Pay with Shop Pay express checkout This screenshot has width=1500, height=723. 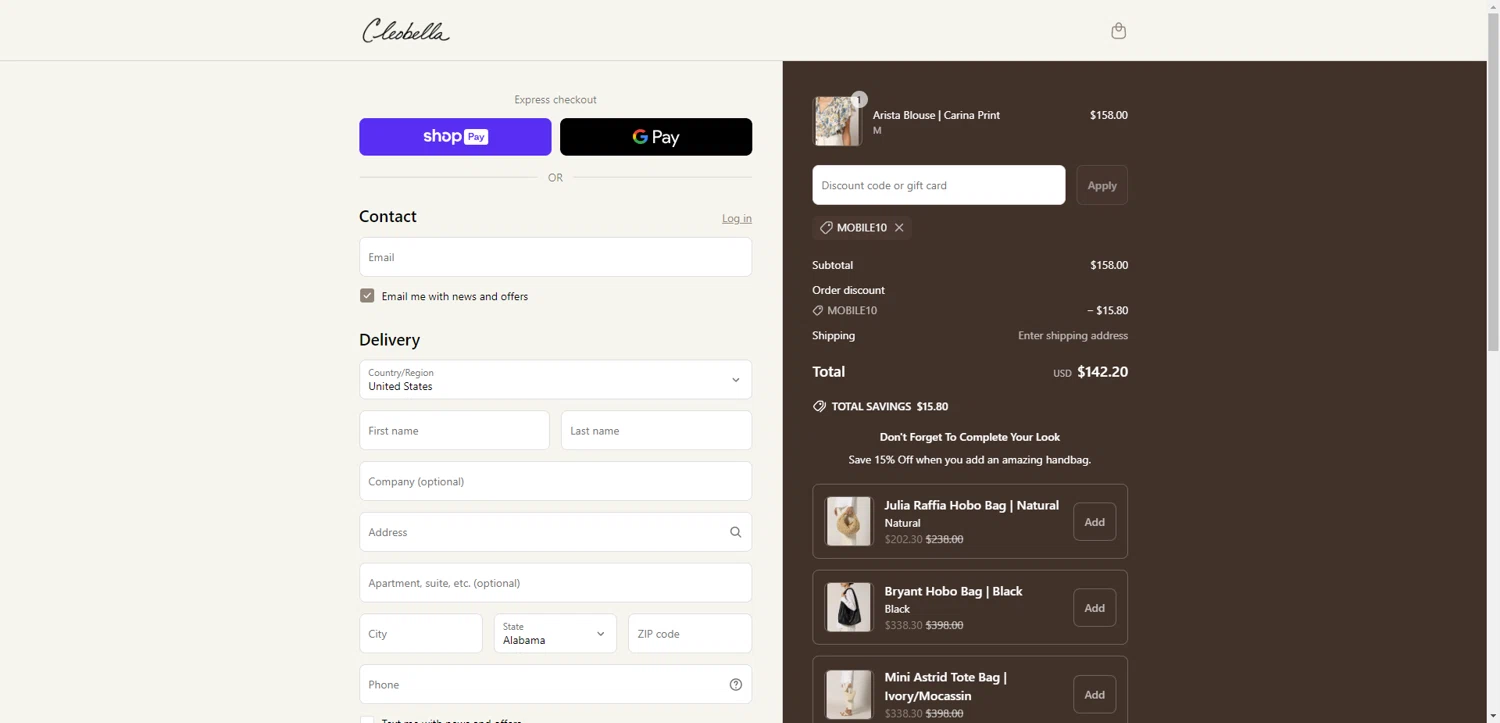[x=455, y=137]
